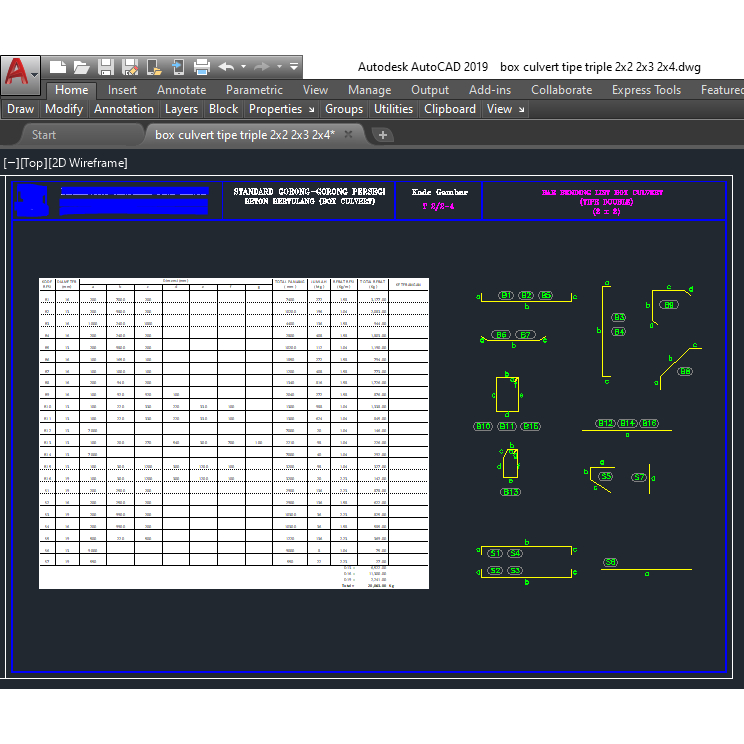Viewport: 744px width, 744px height.
Task: Switch to the Express Tools ribbon tab
Action: 646,90
